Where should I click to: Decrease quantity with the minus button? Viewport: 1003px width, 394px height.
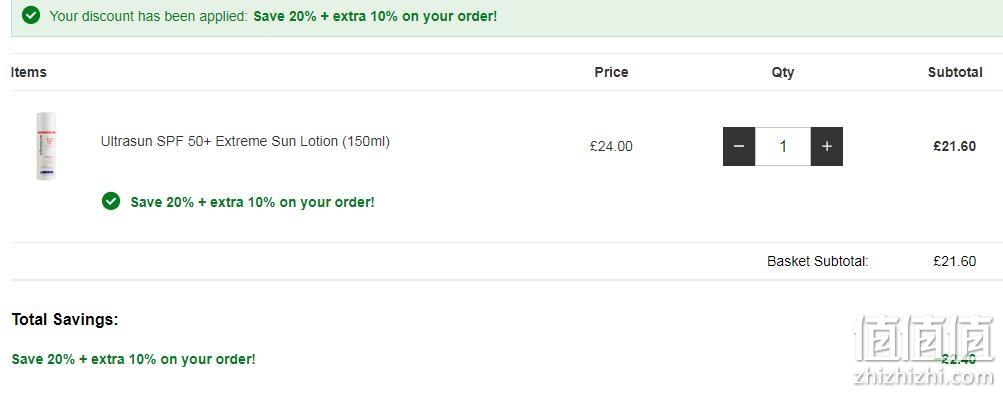coord(739,146)
